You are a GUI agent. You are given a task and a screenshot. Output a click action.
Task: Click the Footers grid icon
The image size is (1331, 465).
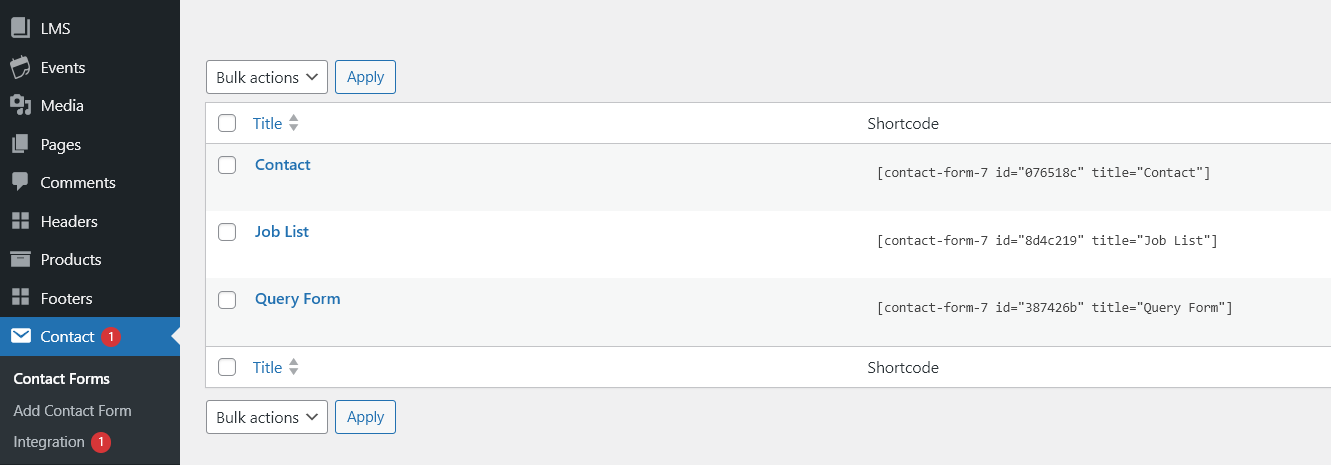20,298
